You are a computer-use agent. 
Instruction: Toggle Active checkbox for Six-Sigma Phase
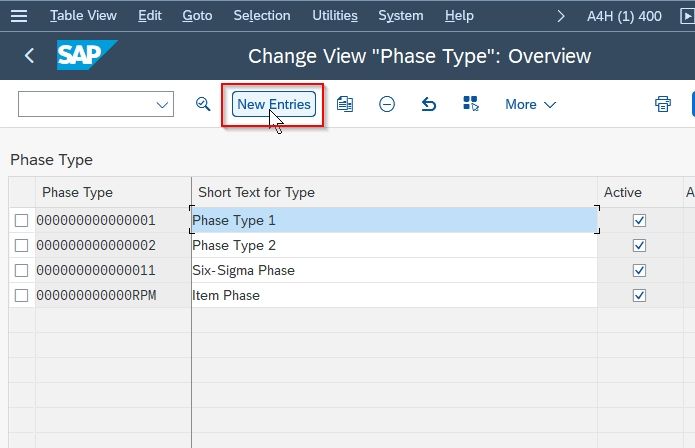[639, 270]
